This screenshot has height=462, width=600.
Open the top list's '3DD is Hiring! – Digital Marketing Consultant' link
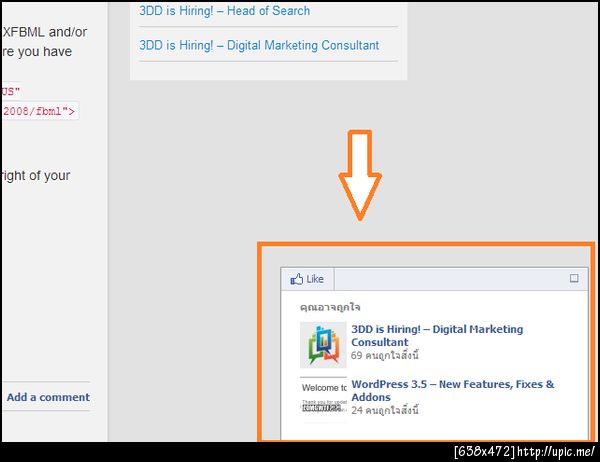pyautogui.click(x=259, y=45)
